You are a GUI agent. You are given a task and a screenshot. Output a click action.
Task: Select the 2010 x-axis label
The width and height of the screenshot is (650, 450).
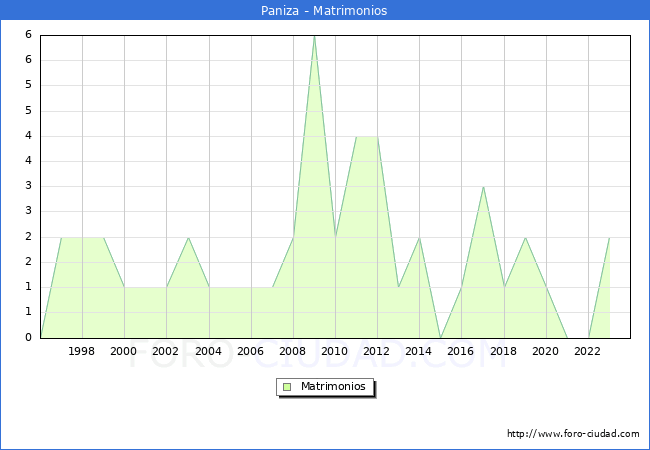(334, 351)
